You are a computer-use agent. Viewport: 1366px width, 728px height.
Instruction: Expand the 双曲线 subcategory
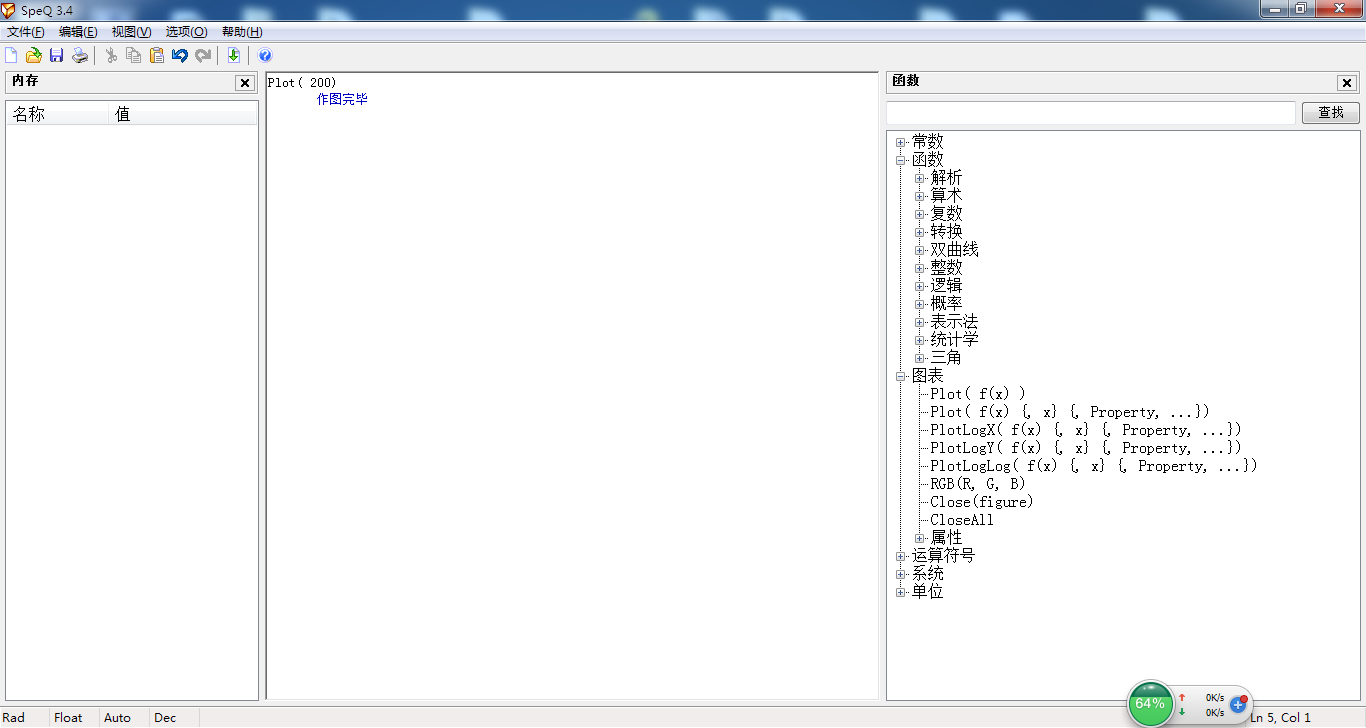point(921,250)
